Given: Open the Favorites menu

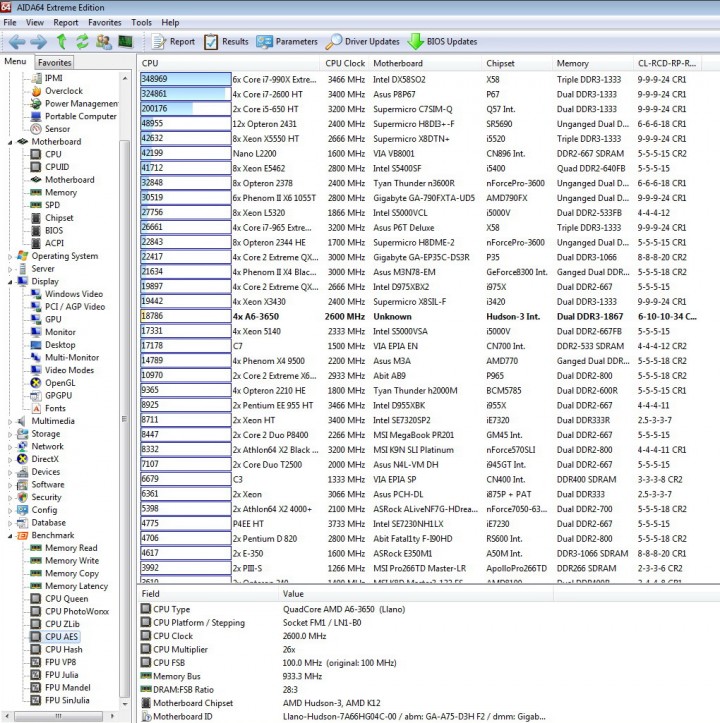Looking at the screenshot, I should 105,23.
